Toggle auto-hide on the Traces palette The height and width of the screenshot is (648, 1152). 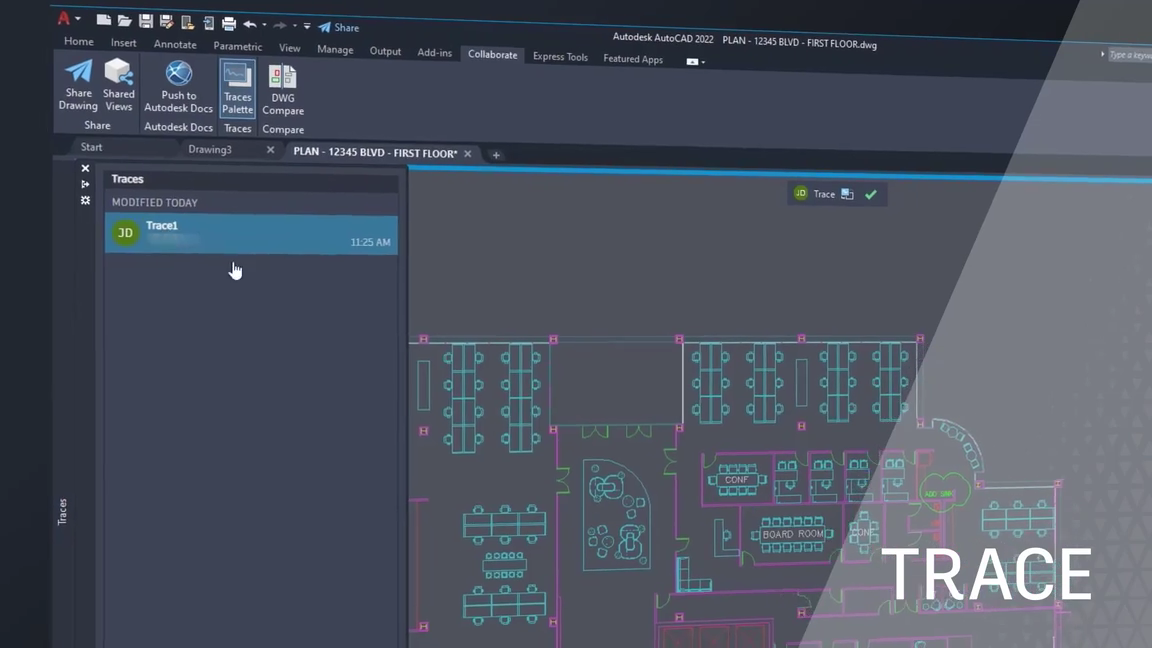coord(85,184)
